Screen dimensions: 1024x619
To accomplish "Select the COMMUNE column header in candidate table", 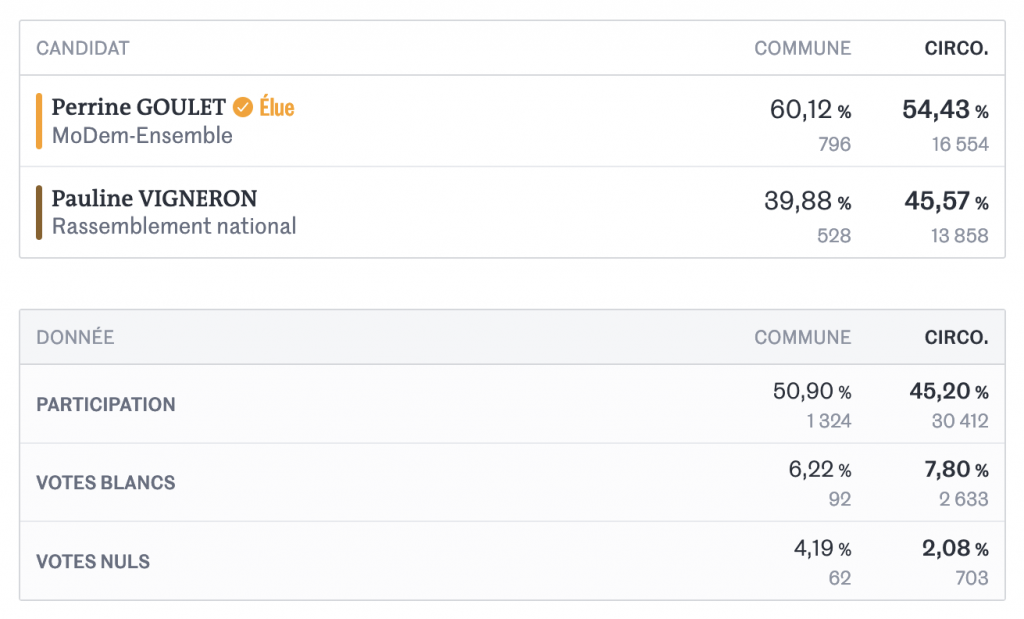I will click(803, 48).
